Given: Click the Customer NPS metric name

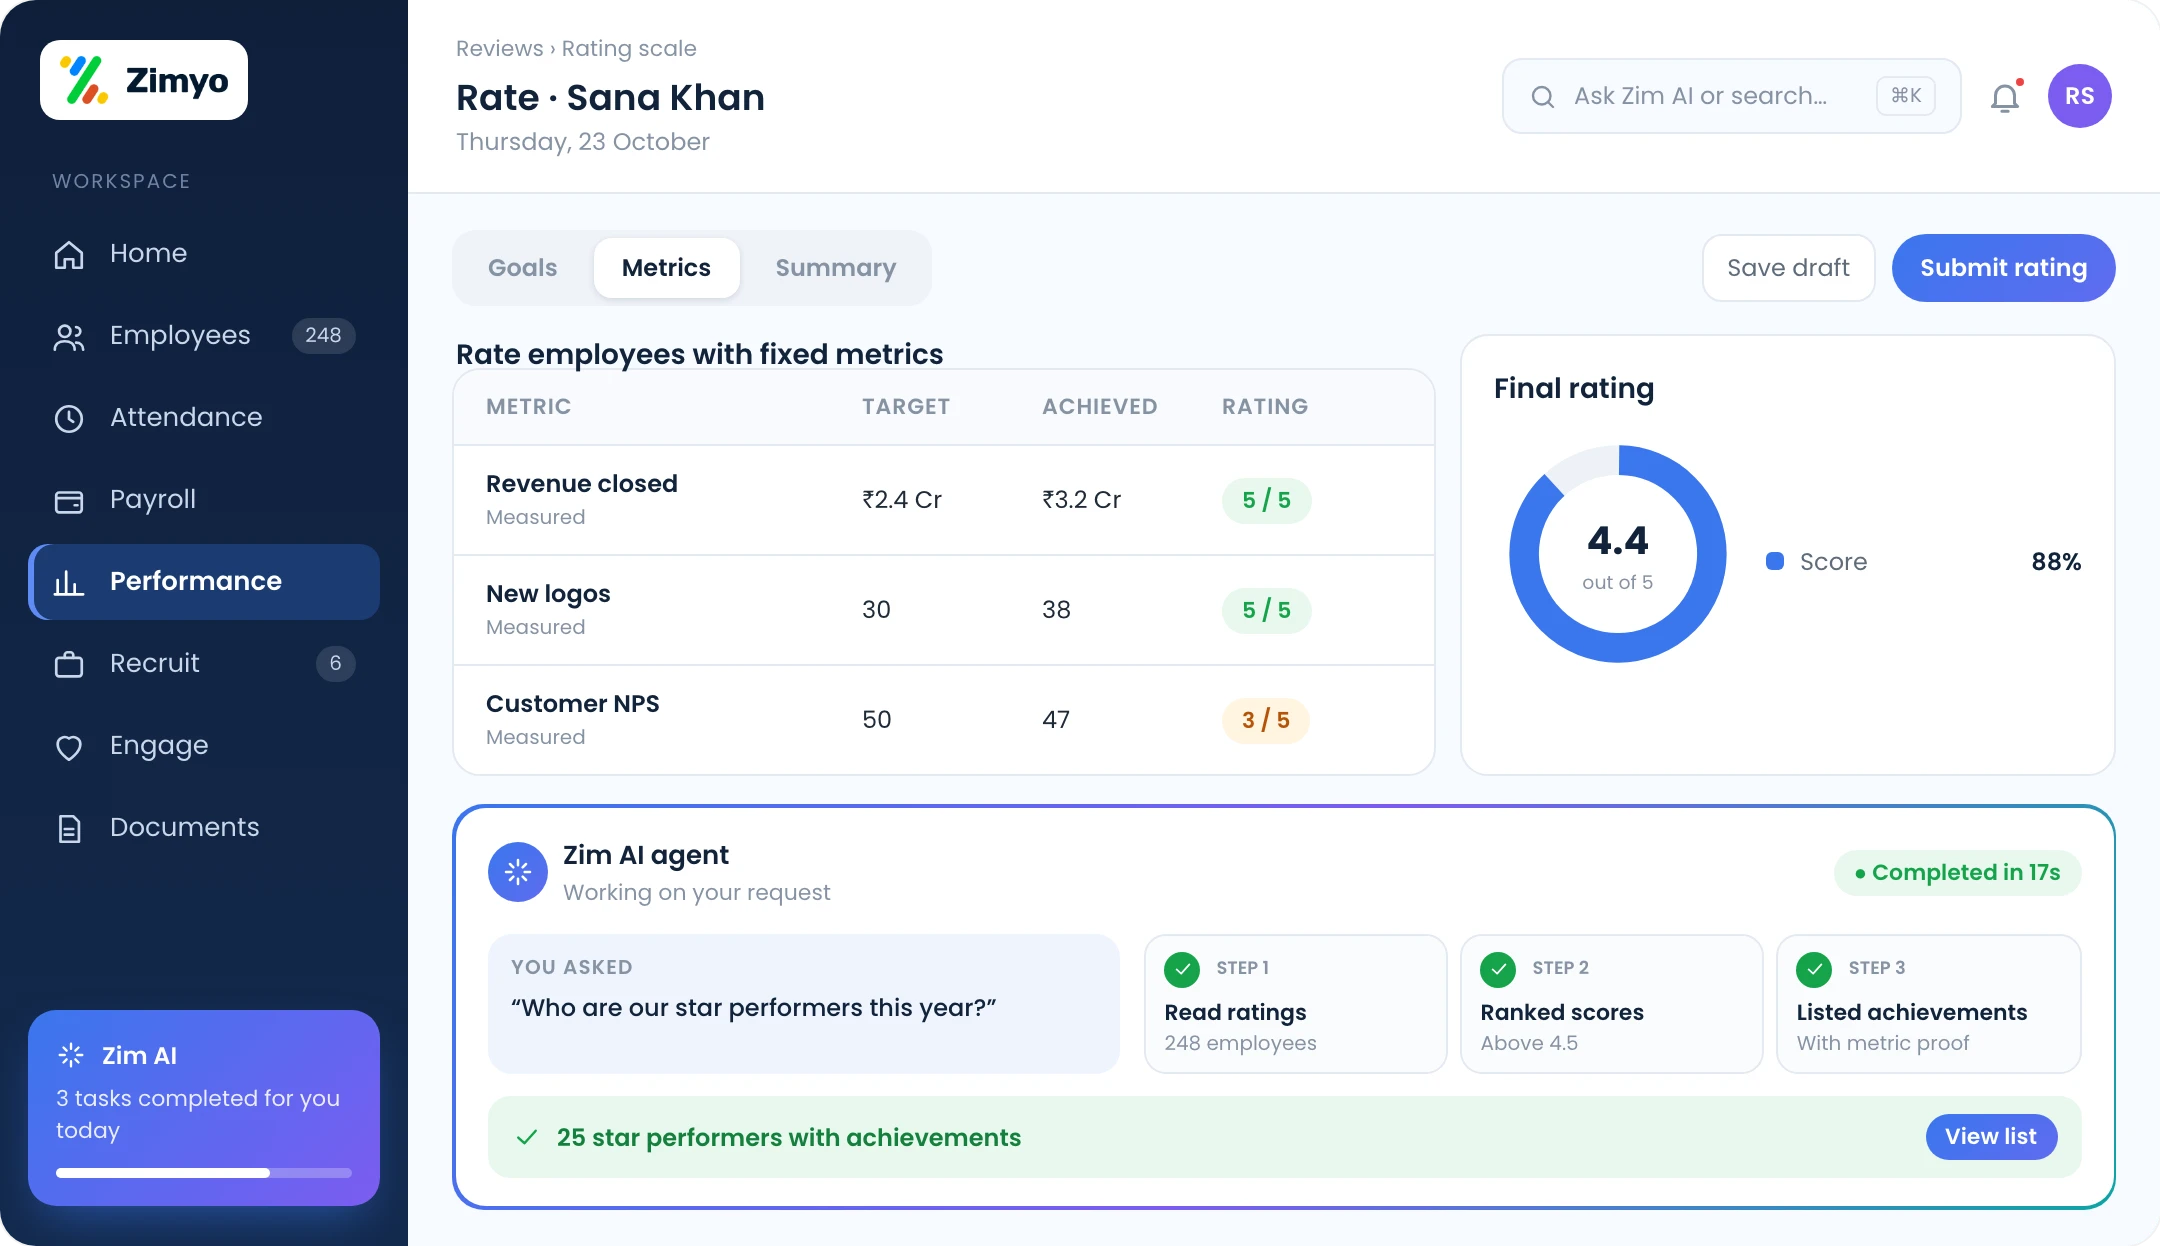Looking at the screenshot, I should [x=573, y=704].
